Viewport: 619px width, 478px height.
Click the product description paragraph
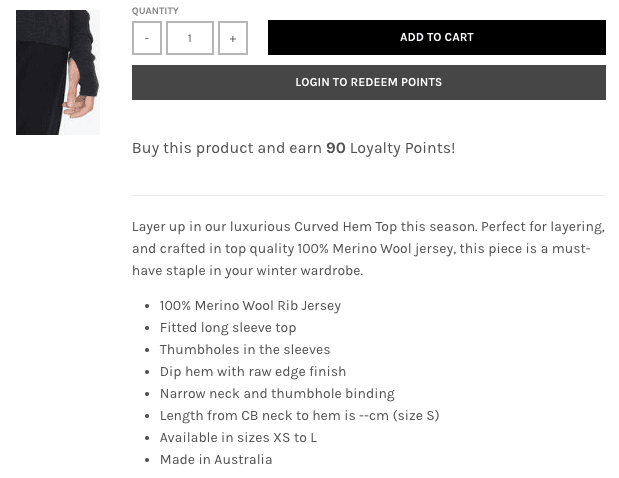[x=368, y=248]
